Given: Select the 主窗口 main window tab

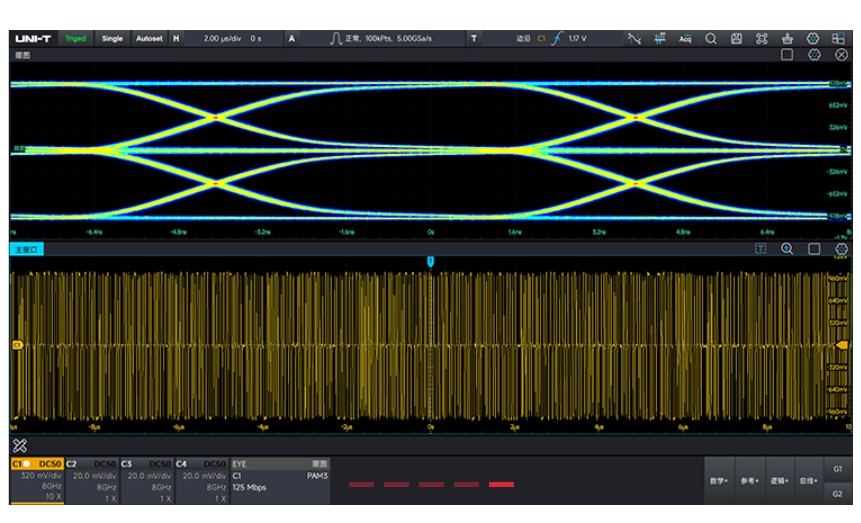Looking at the screenshot, I should pyautogui.click(x=26, y=249).
